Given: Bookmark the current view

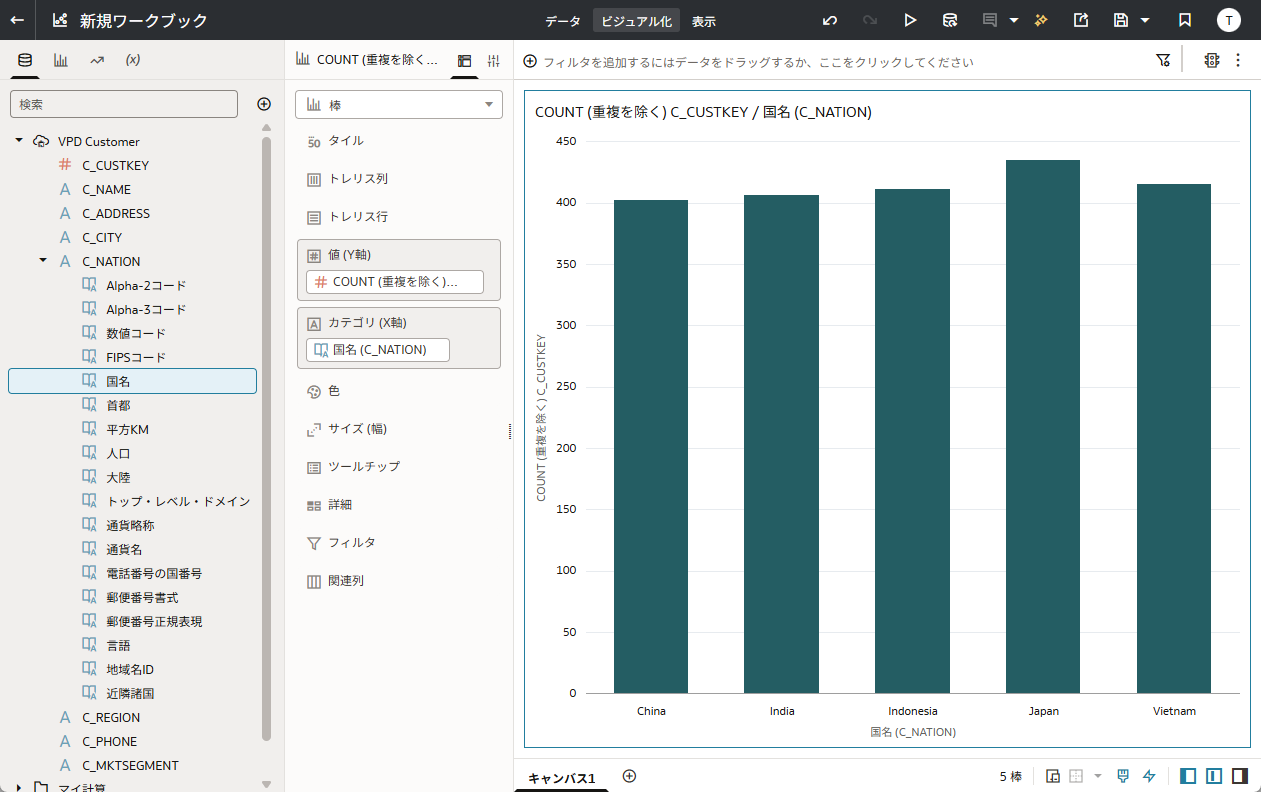Looking at the screenshot, I should click(x=1185, y=20).
